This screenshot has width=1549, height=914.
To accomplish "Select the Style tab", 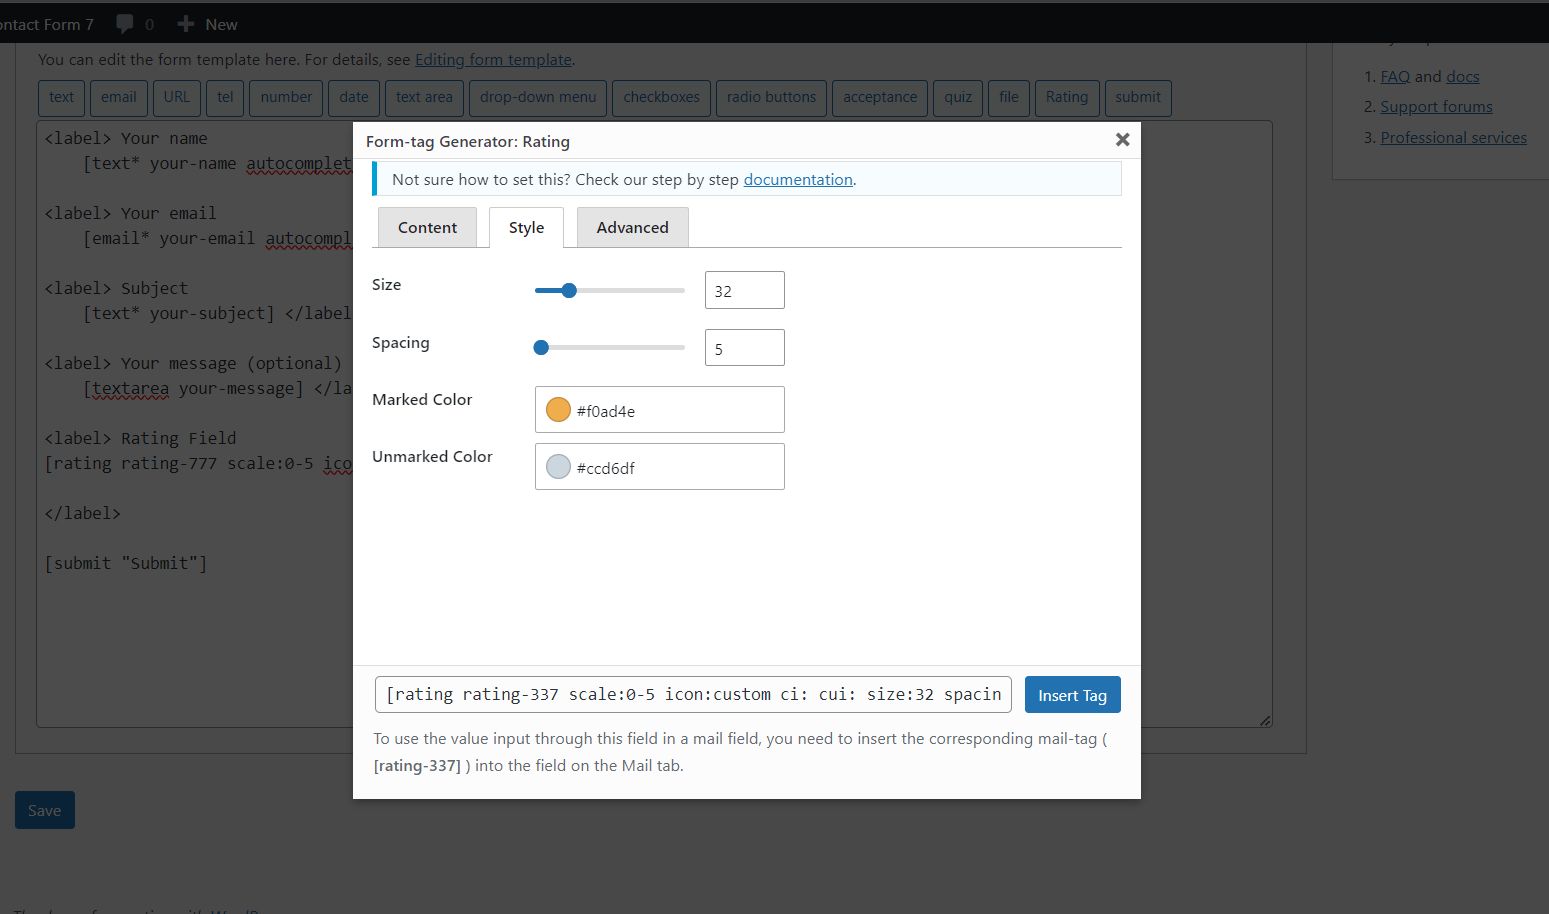I will (526, 228).
